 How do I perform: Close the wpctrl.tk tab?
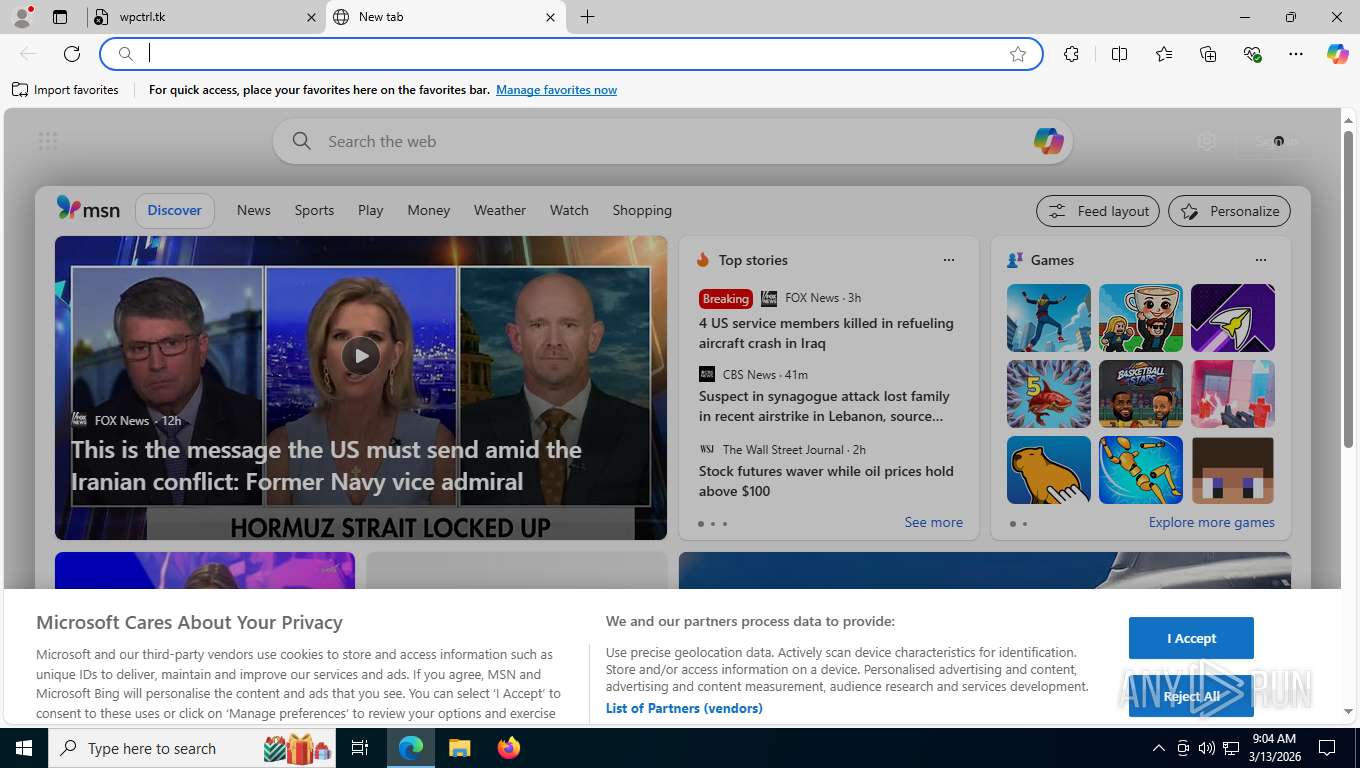click(311, 17)
